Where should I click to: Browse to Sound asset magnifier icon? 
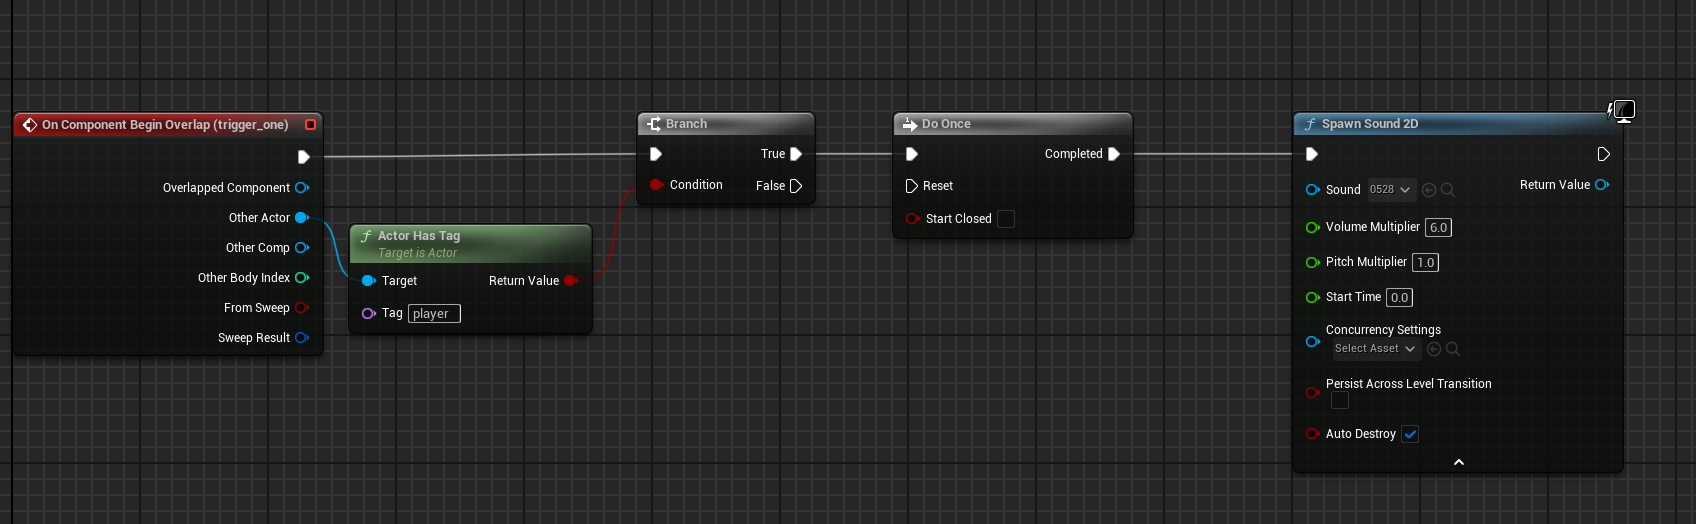(1448, 190)
